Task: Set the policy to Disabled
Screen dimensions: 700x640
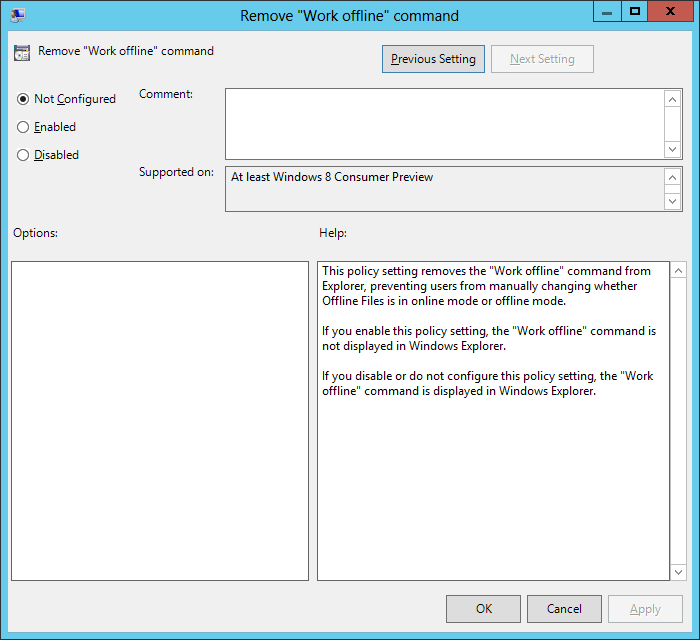Action: (x=23, y=155)
